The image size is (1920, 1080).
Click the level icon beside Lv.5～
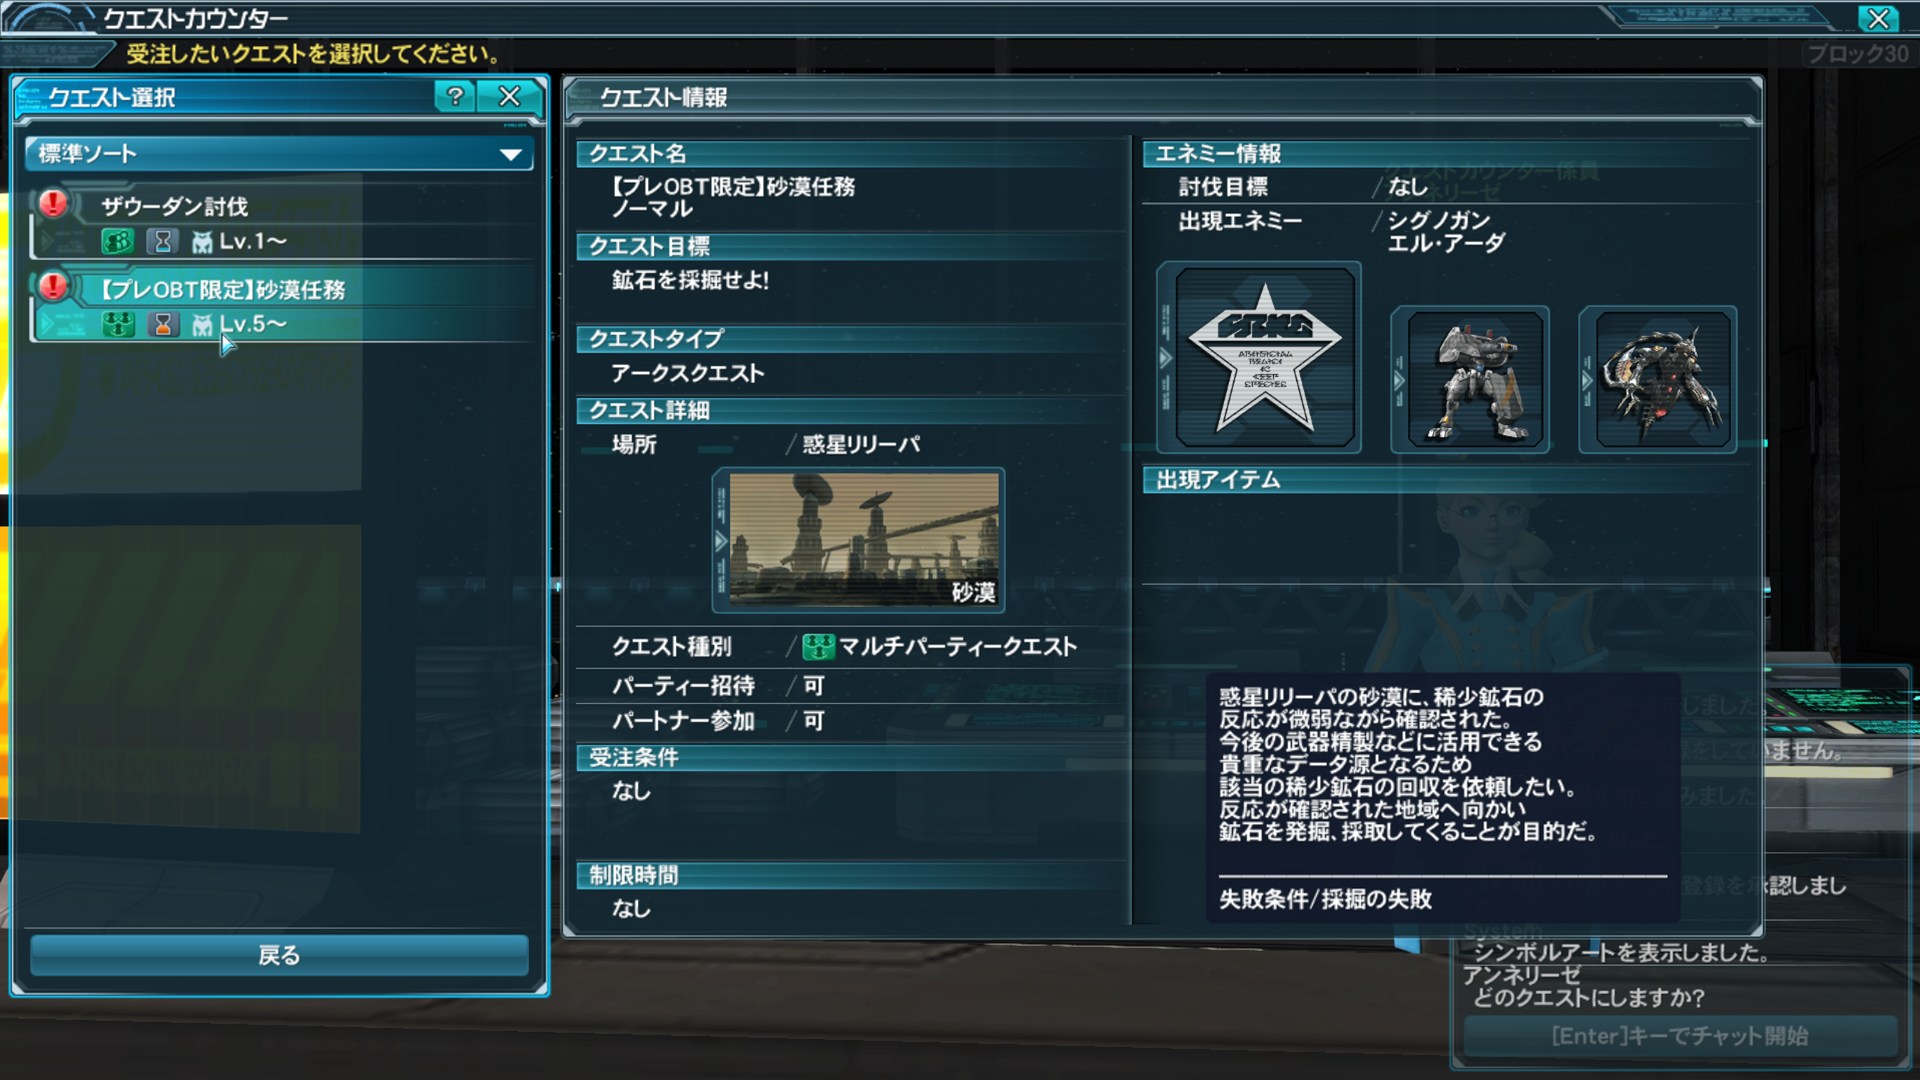[x=202, y=325]
